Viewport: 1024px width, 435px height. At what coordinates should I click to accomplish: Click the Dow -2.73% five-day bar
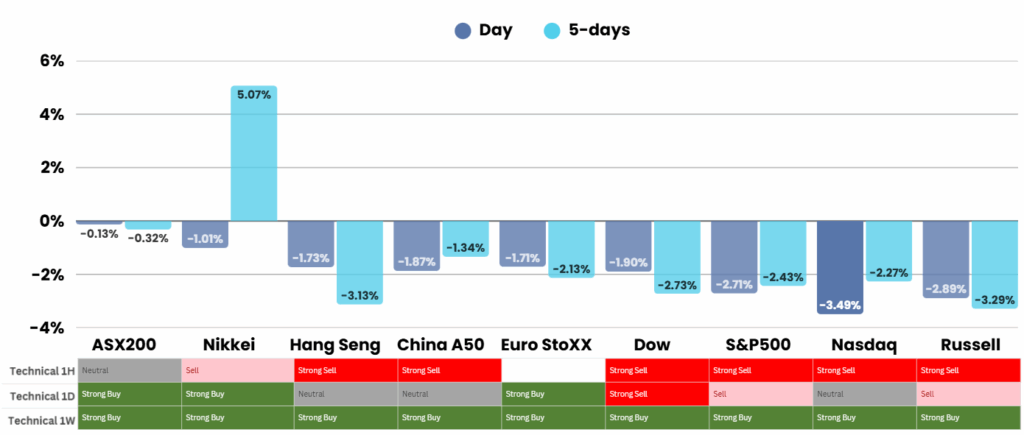tap(676, 257)
